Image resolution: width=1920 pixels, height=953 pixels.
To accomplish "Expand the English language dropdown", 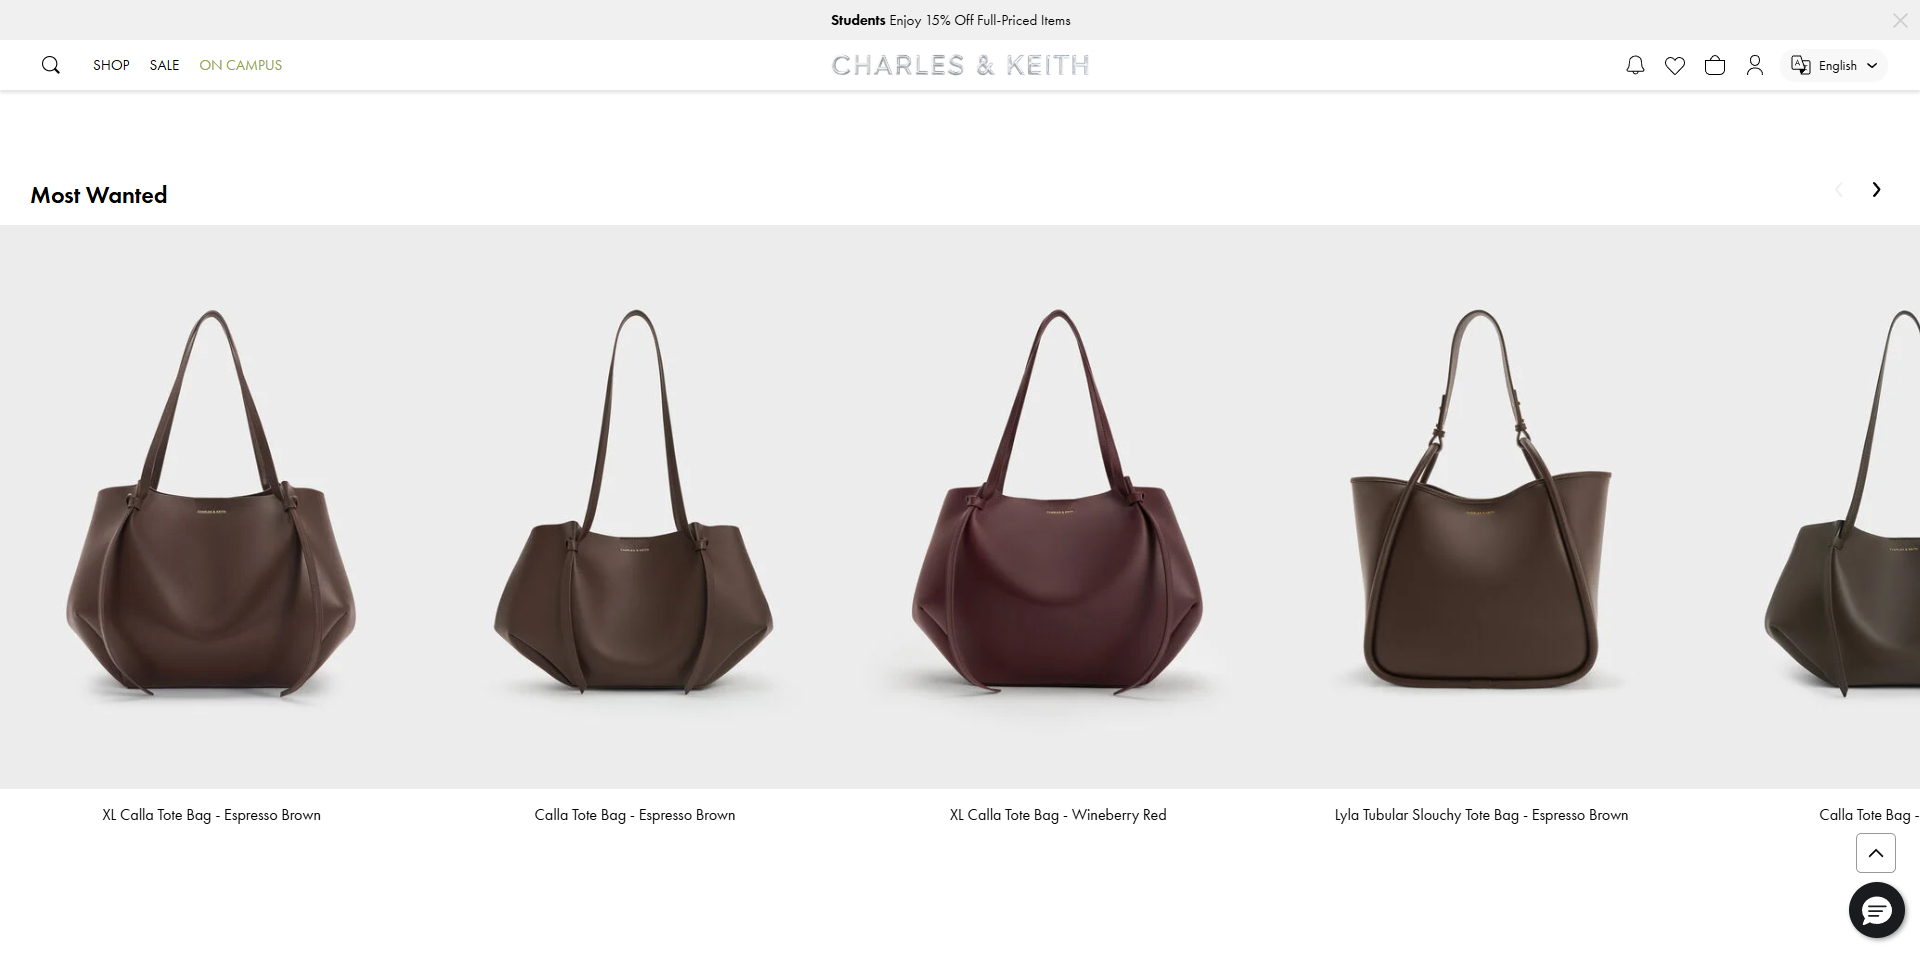I will 1834,65.
